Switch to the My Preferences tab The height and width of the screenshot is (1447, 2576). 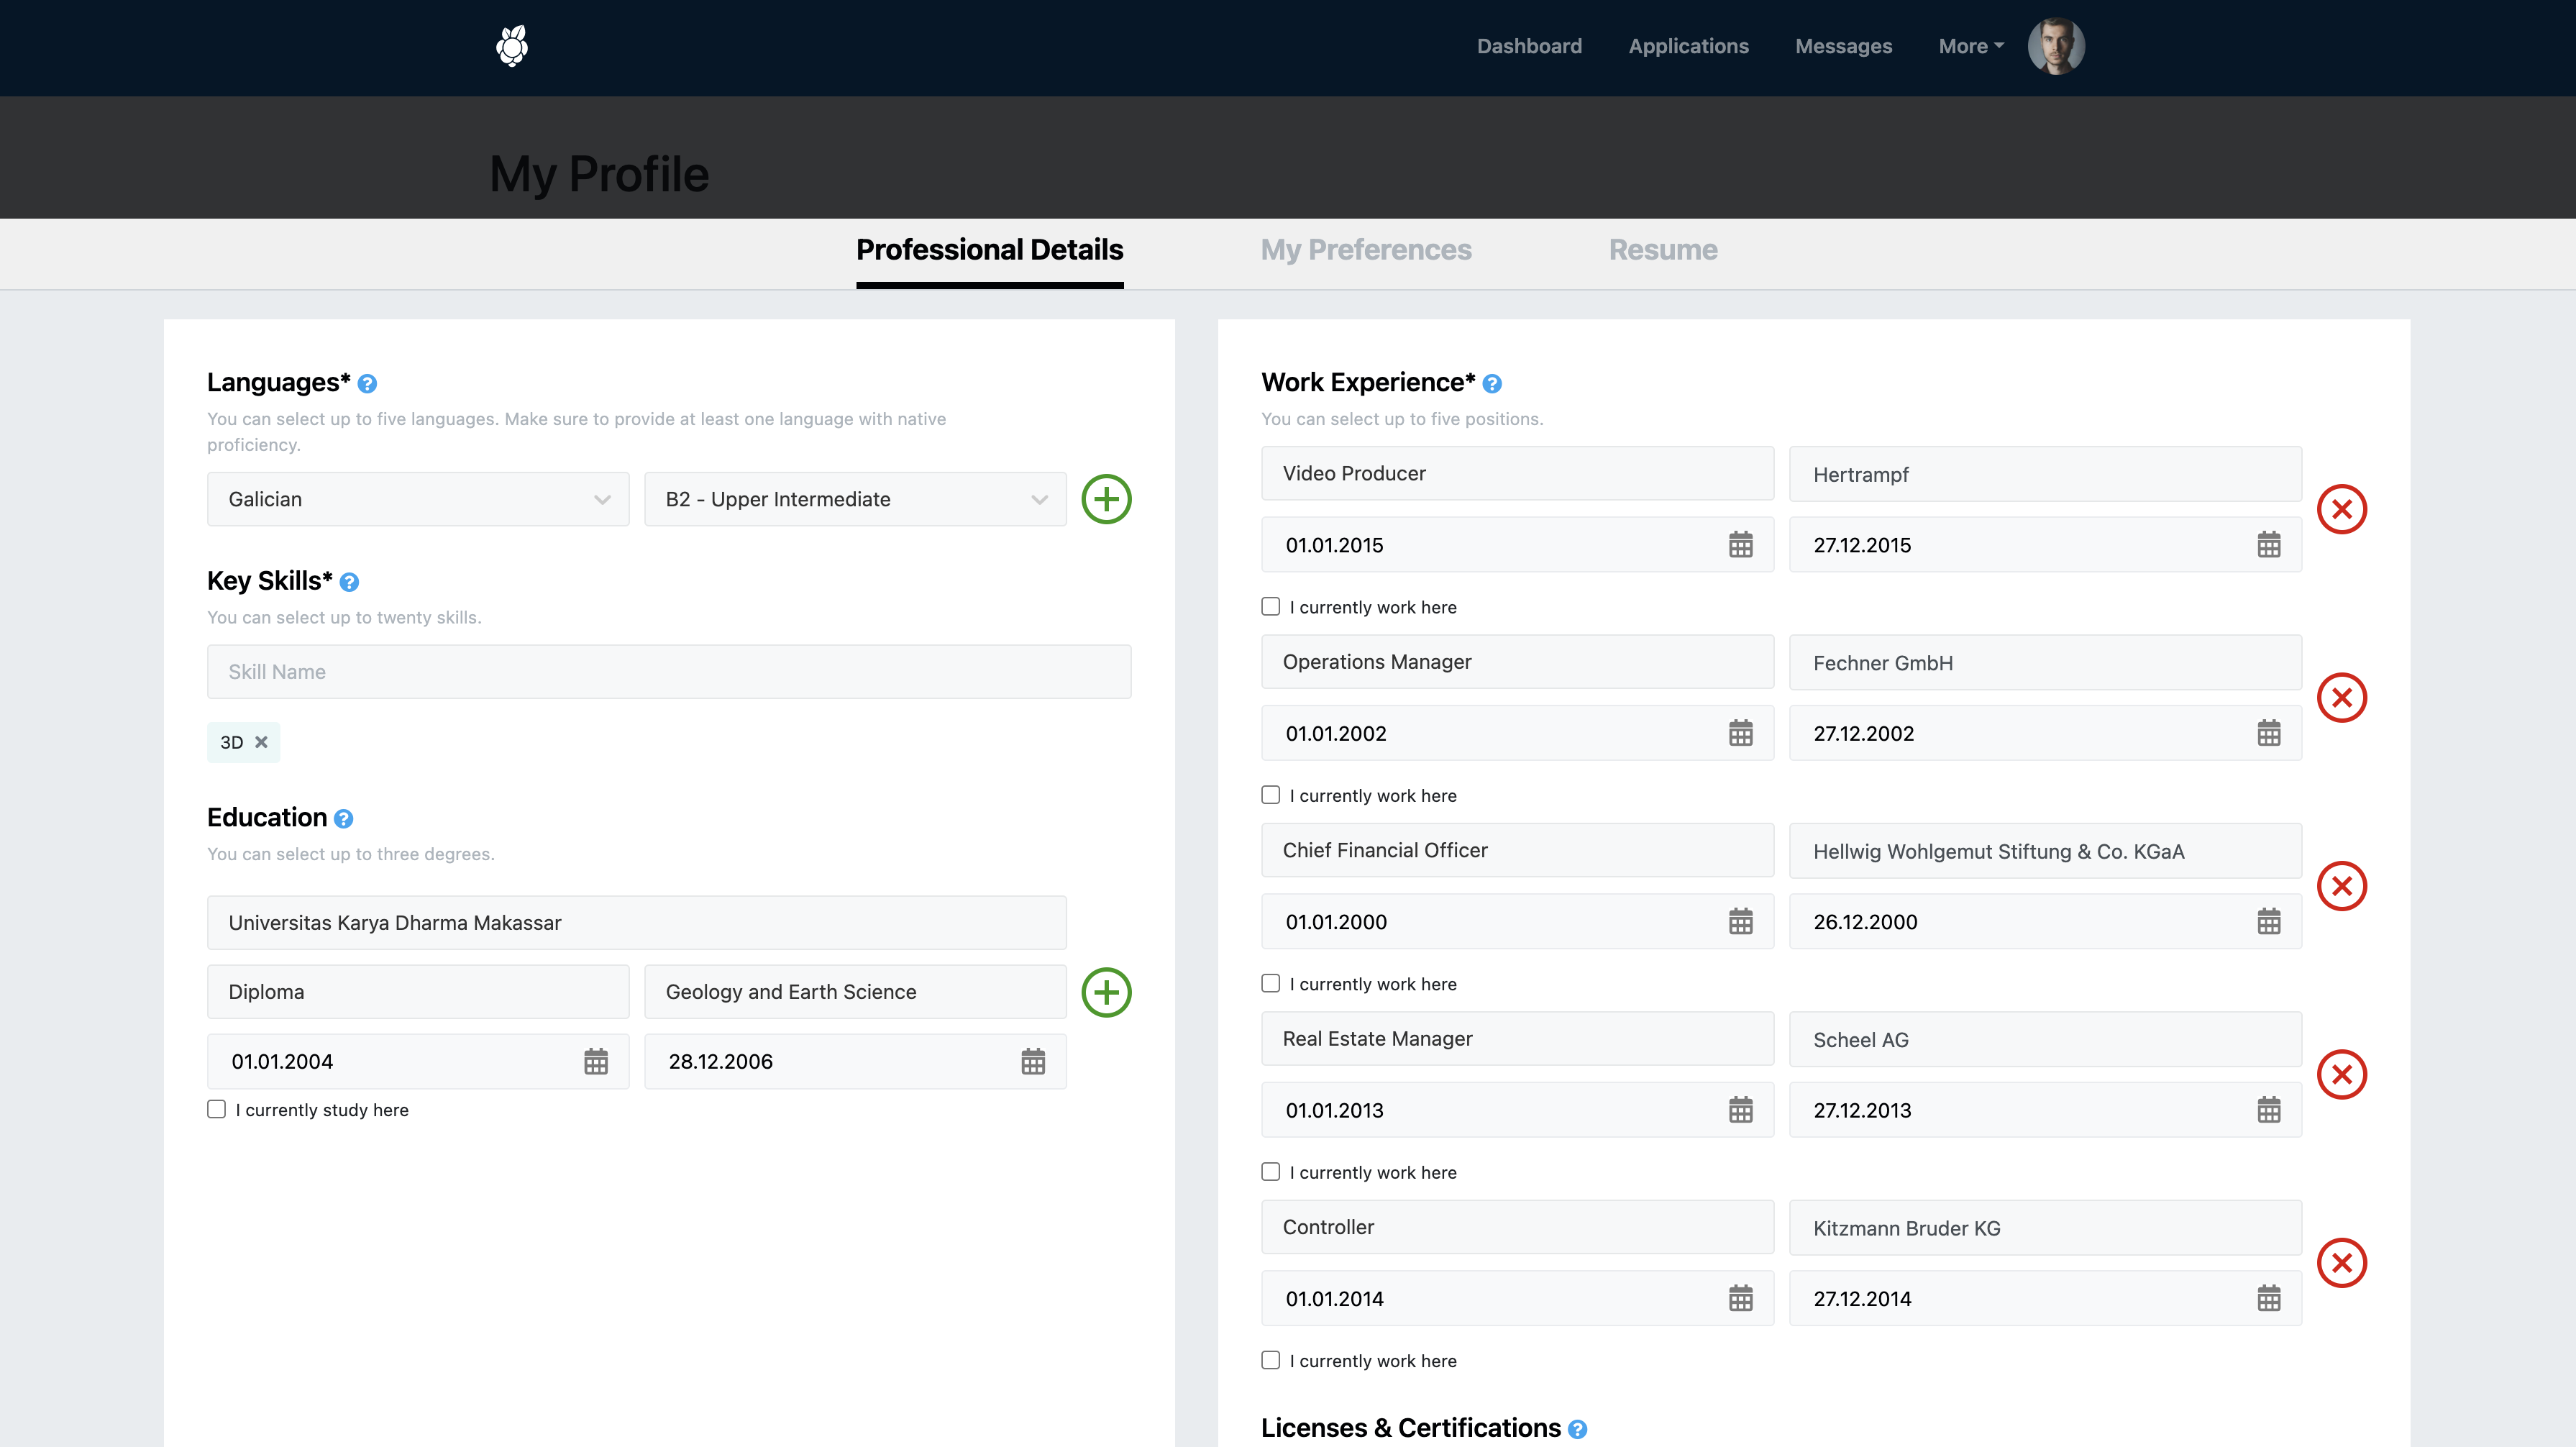1365,250
